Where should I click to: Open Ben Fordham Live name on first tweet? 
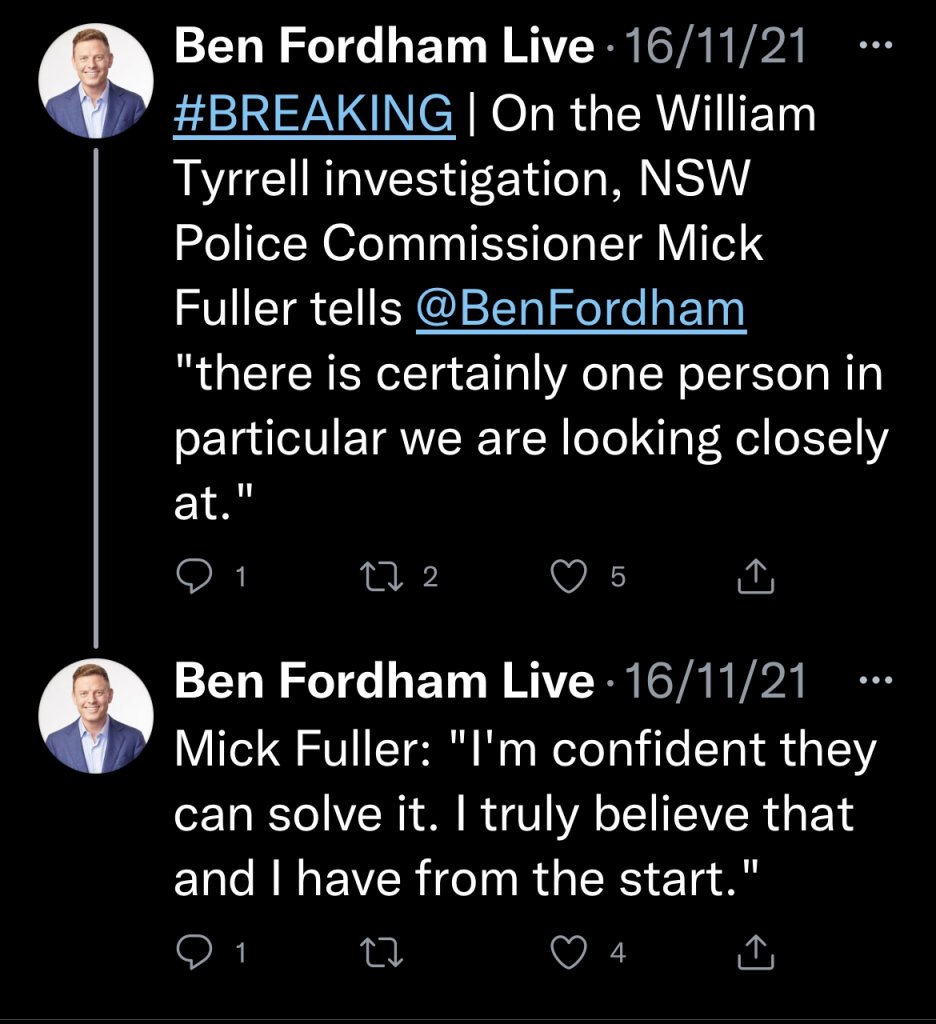tap(384, 48)
